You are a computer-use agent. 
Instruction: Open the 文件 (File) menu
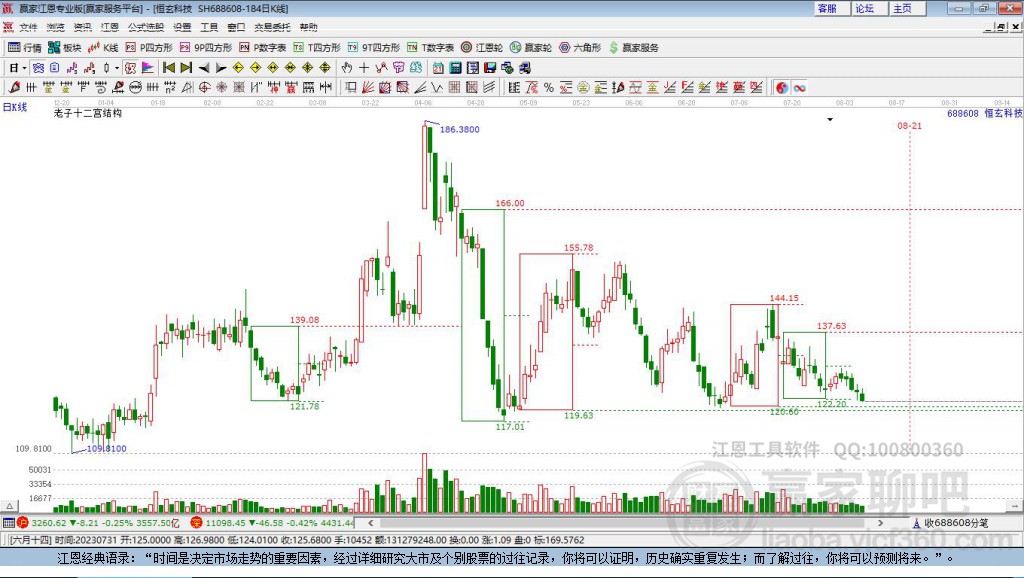point(28,27)
